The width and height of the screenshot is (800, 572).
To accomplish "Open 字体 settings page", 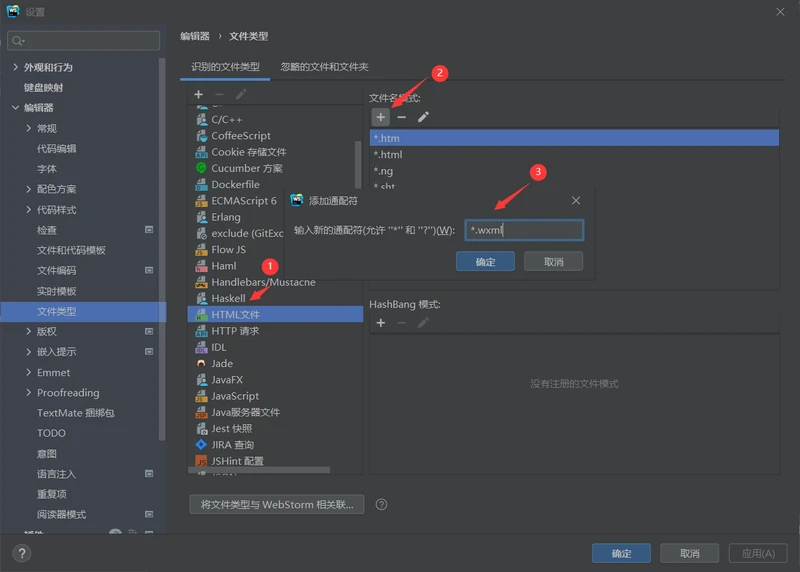I will click(47, 169).
